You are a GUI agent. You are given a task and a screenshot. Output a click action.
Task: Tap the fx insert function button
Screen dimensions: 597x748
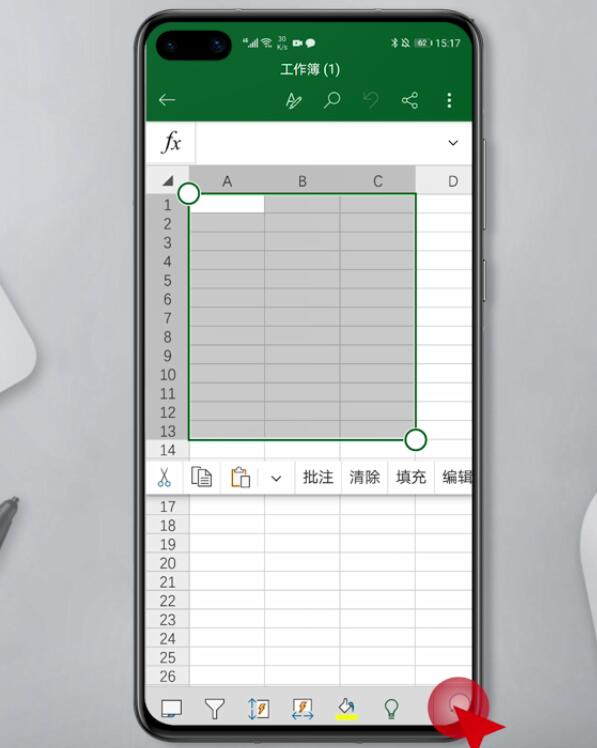(171, 142)
